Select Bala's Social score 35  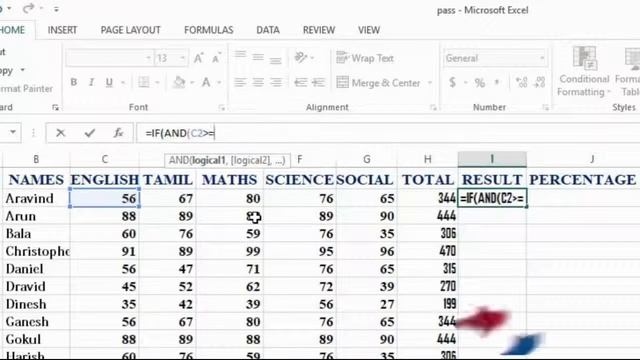pos(366,233)
